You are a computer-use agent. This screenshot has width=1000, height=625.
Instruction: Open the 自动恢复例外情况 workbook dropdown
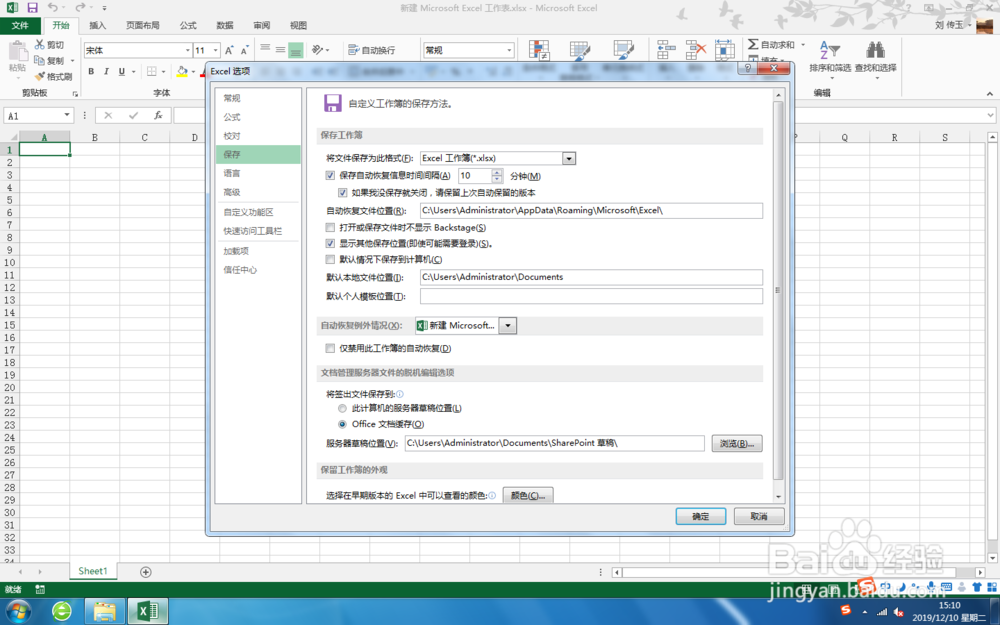(x=507, y=325)
